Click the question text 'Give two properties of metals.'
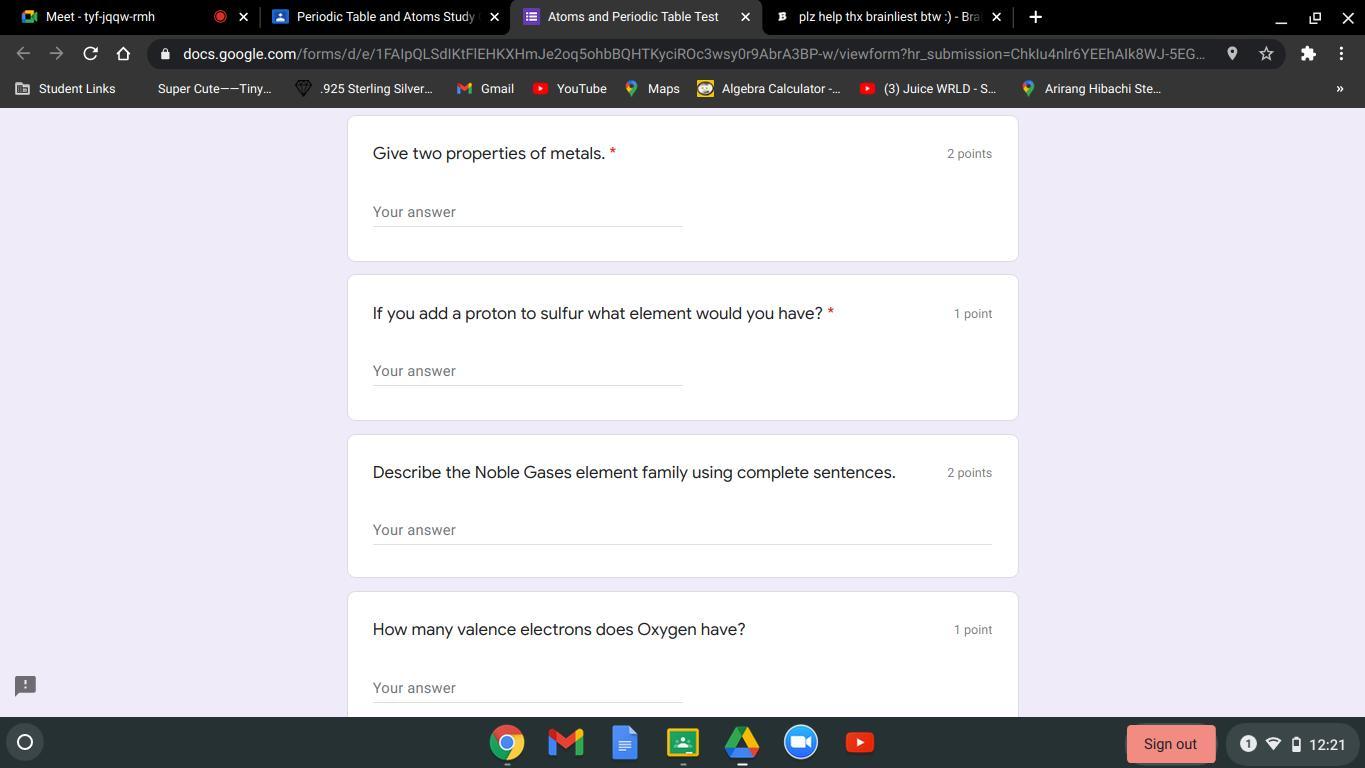1365x768 pixels. [489, 153]
